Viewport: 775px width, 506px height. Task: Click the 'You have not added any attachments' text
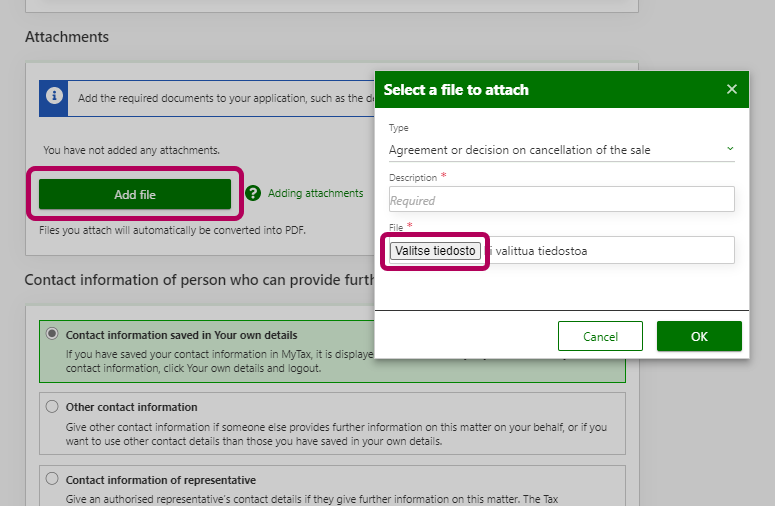[x=131, y=150]
